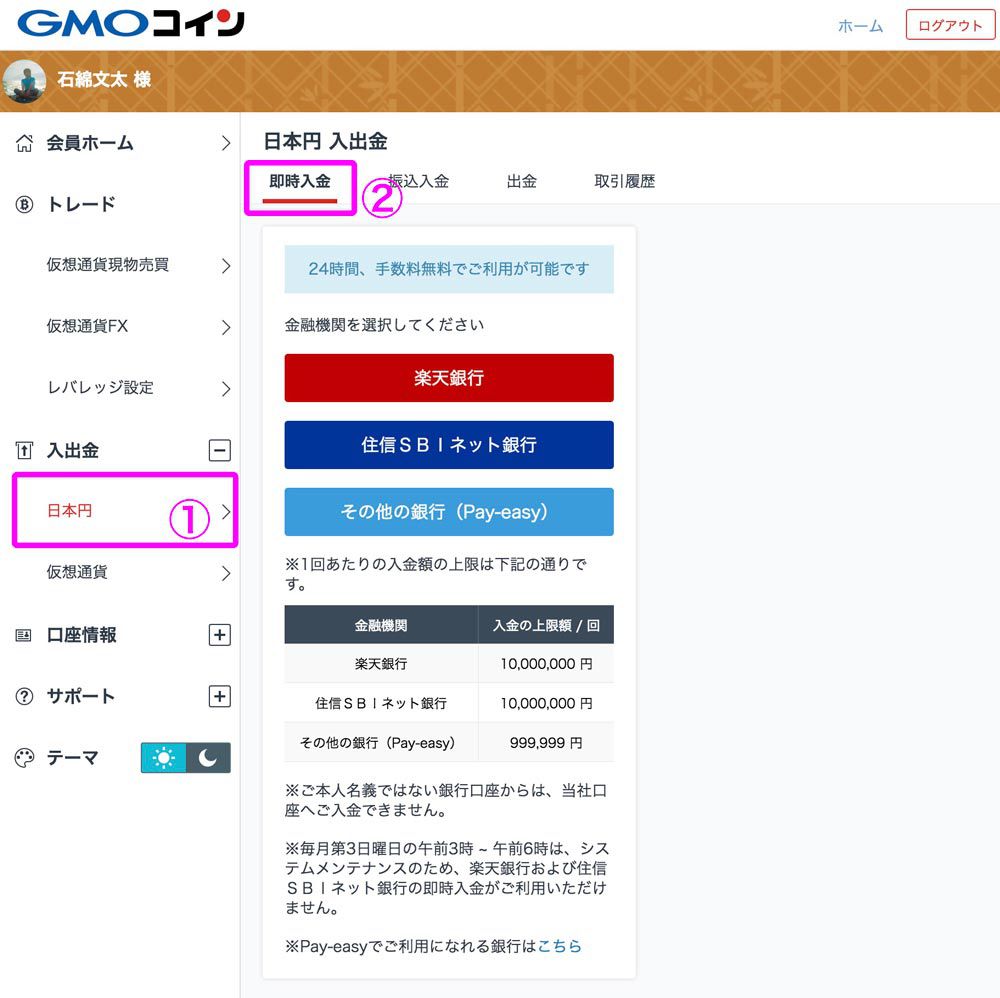1000x998 pixels.
Task: Click the 999,999 円 limit cell
Action: [x=546, y=743]
